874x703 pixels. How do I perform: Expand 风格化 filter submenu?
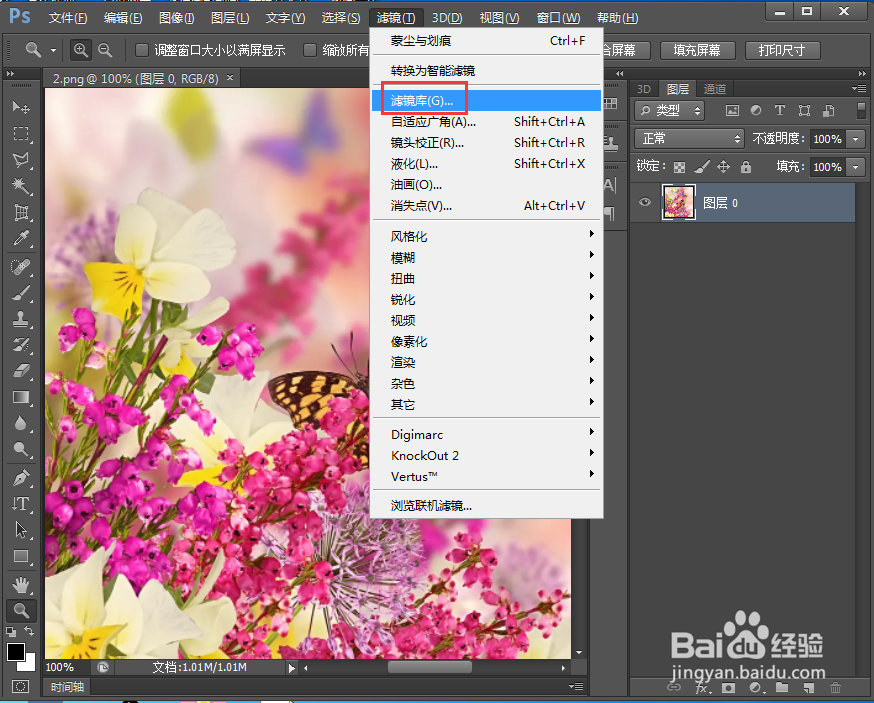[486, 236]
